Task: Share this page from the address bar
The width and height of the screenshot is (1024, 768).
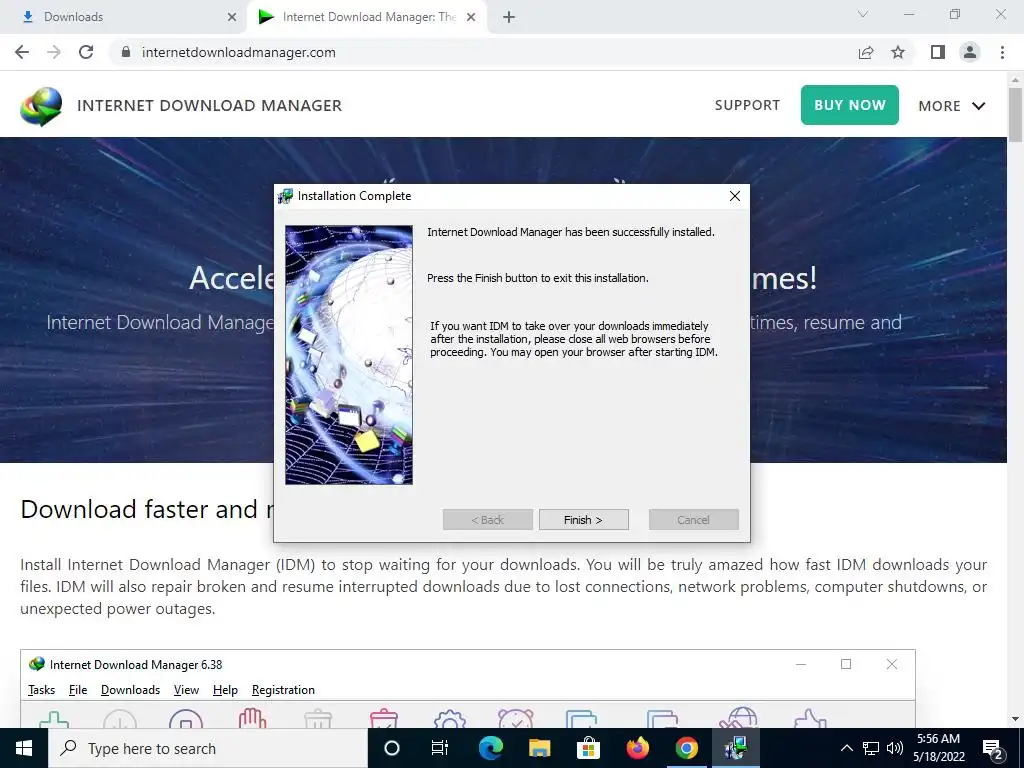Action: pos(866,52)
